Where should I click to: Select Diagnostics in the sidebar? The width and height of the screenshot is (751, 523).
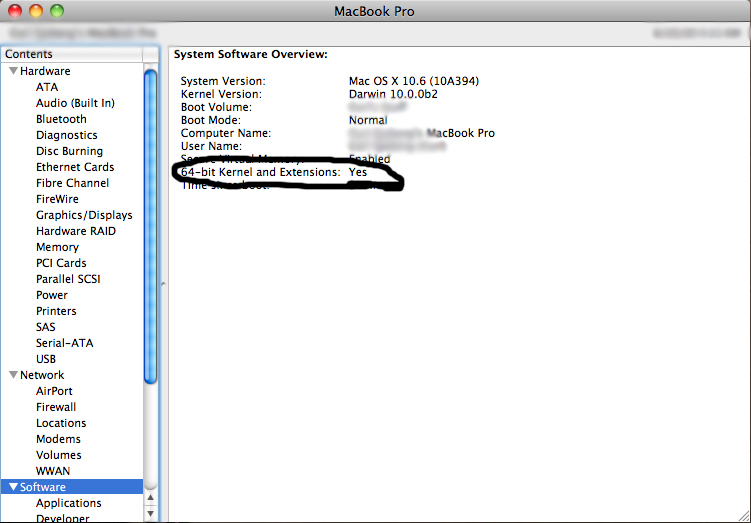67,135
